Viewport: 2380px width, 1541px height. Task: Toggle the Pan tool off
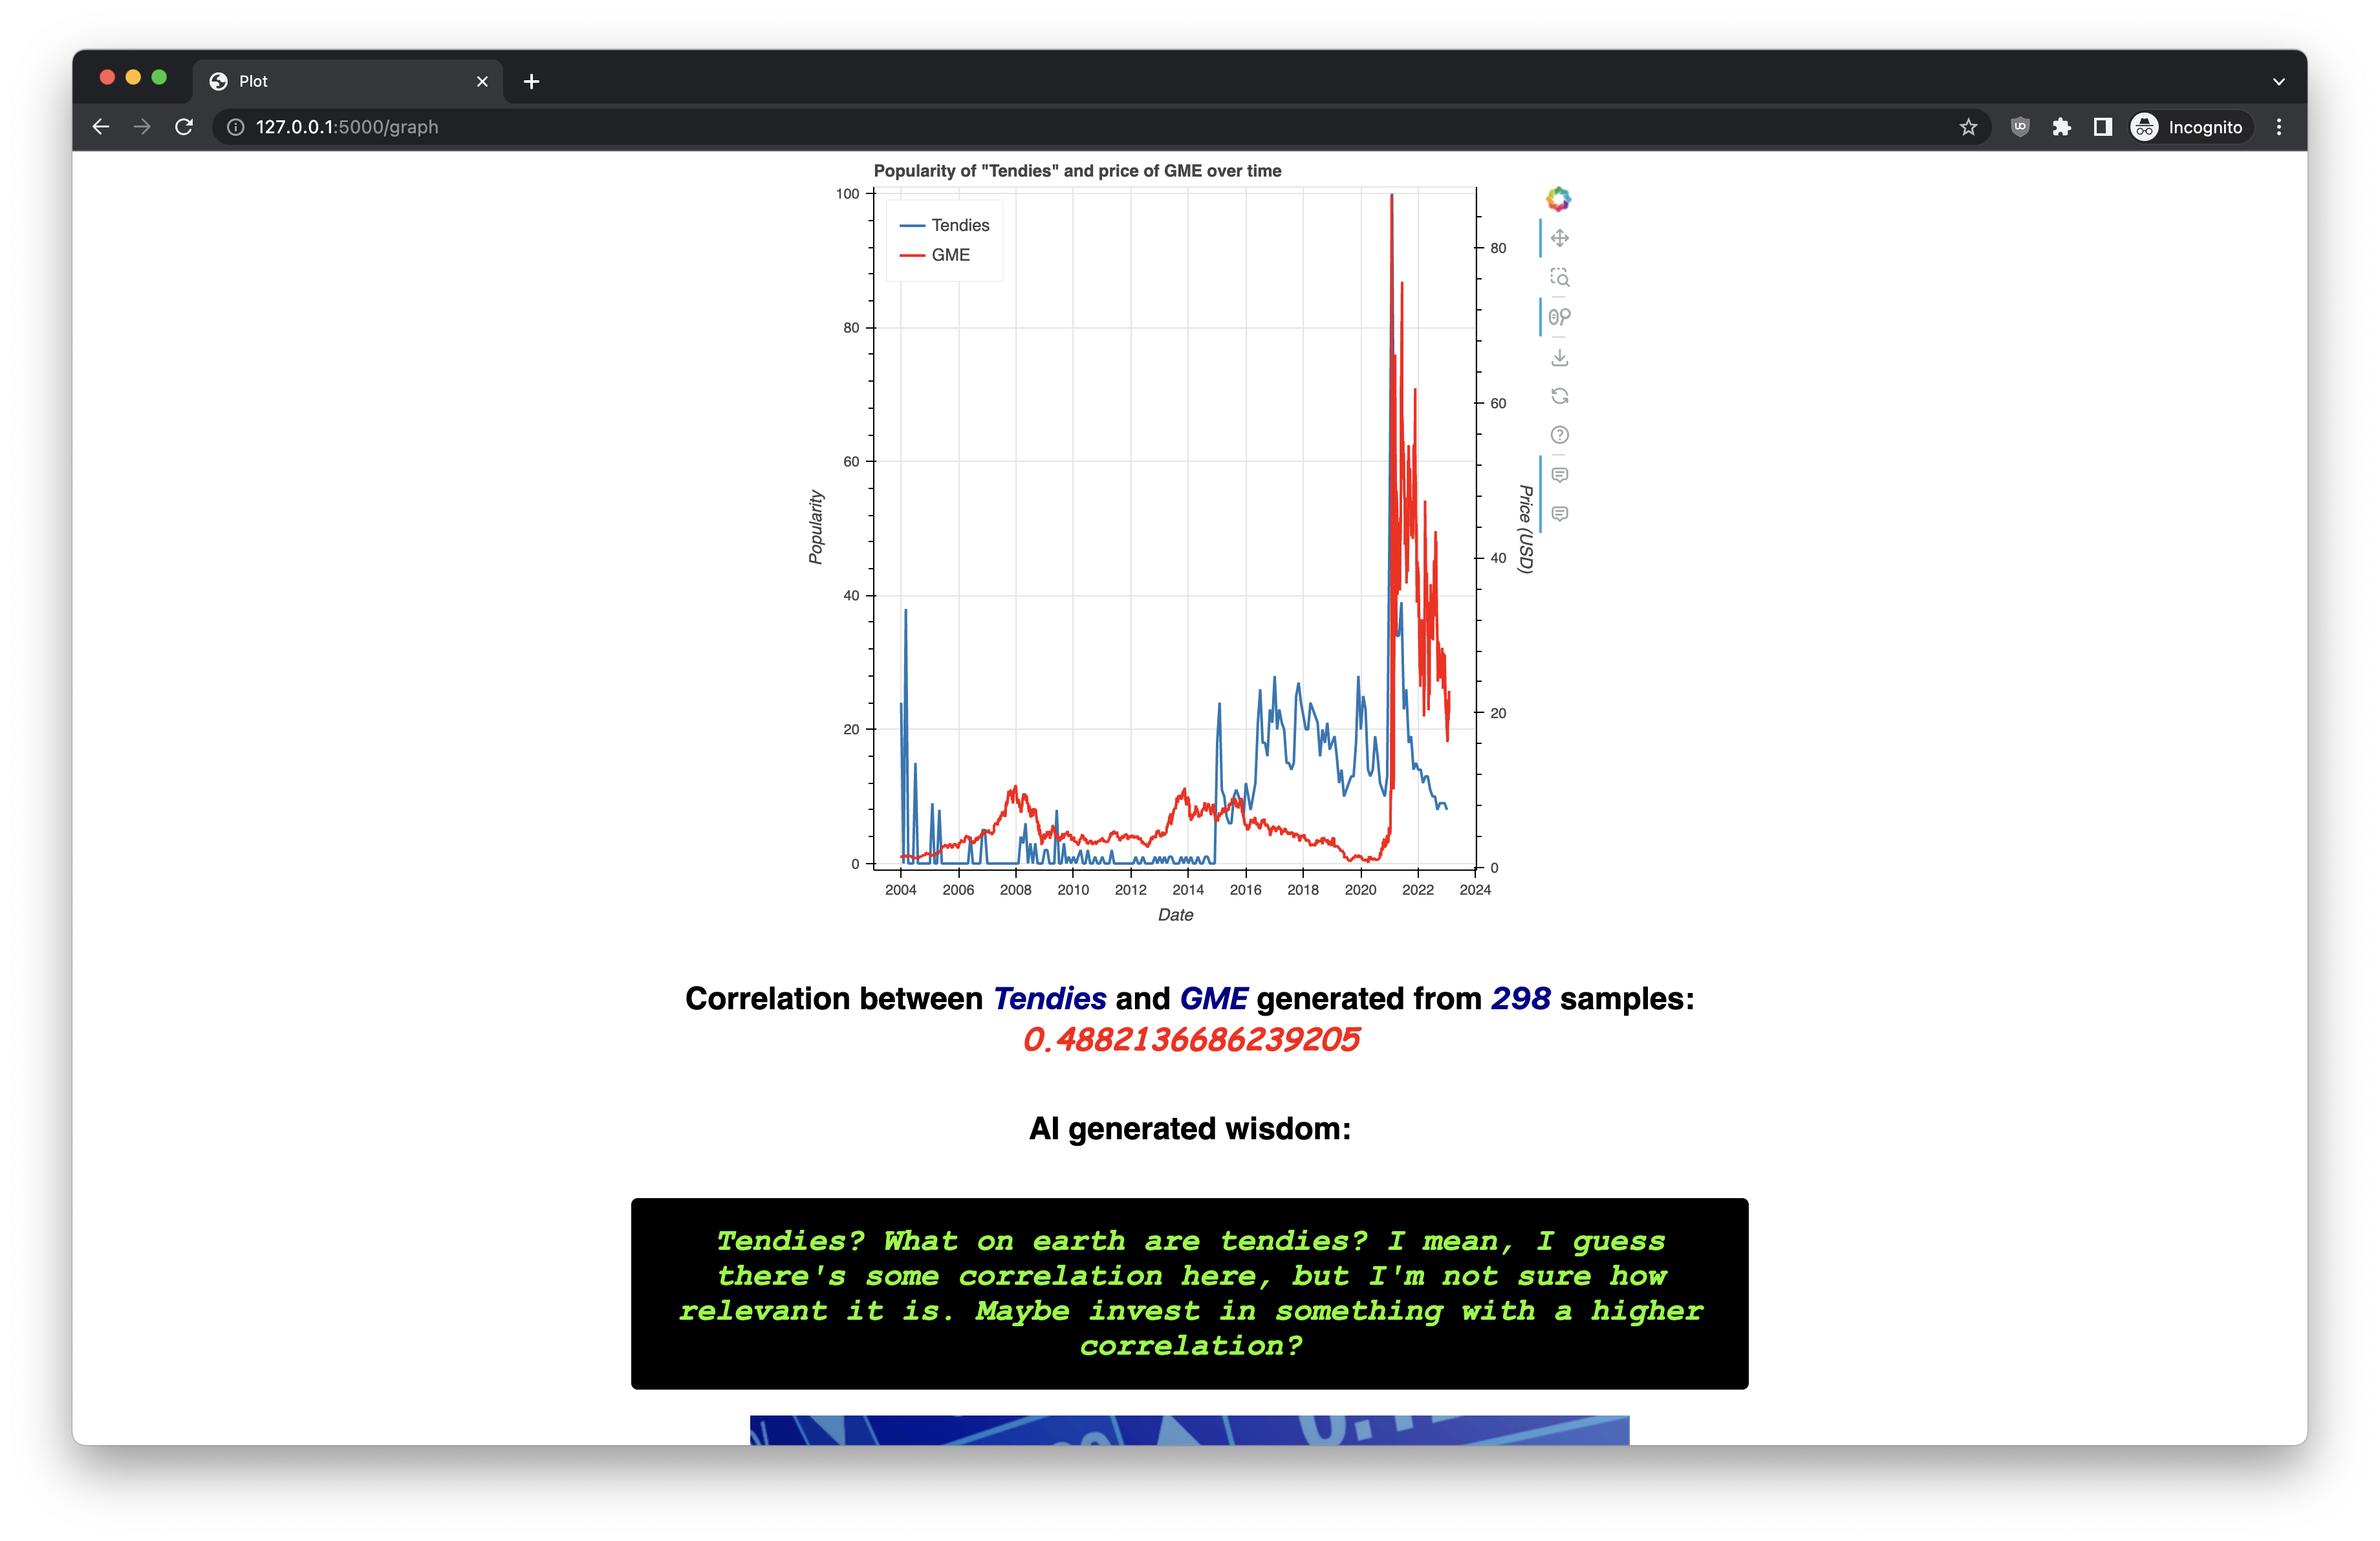point(1559,238)
